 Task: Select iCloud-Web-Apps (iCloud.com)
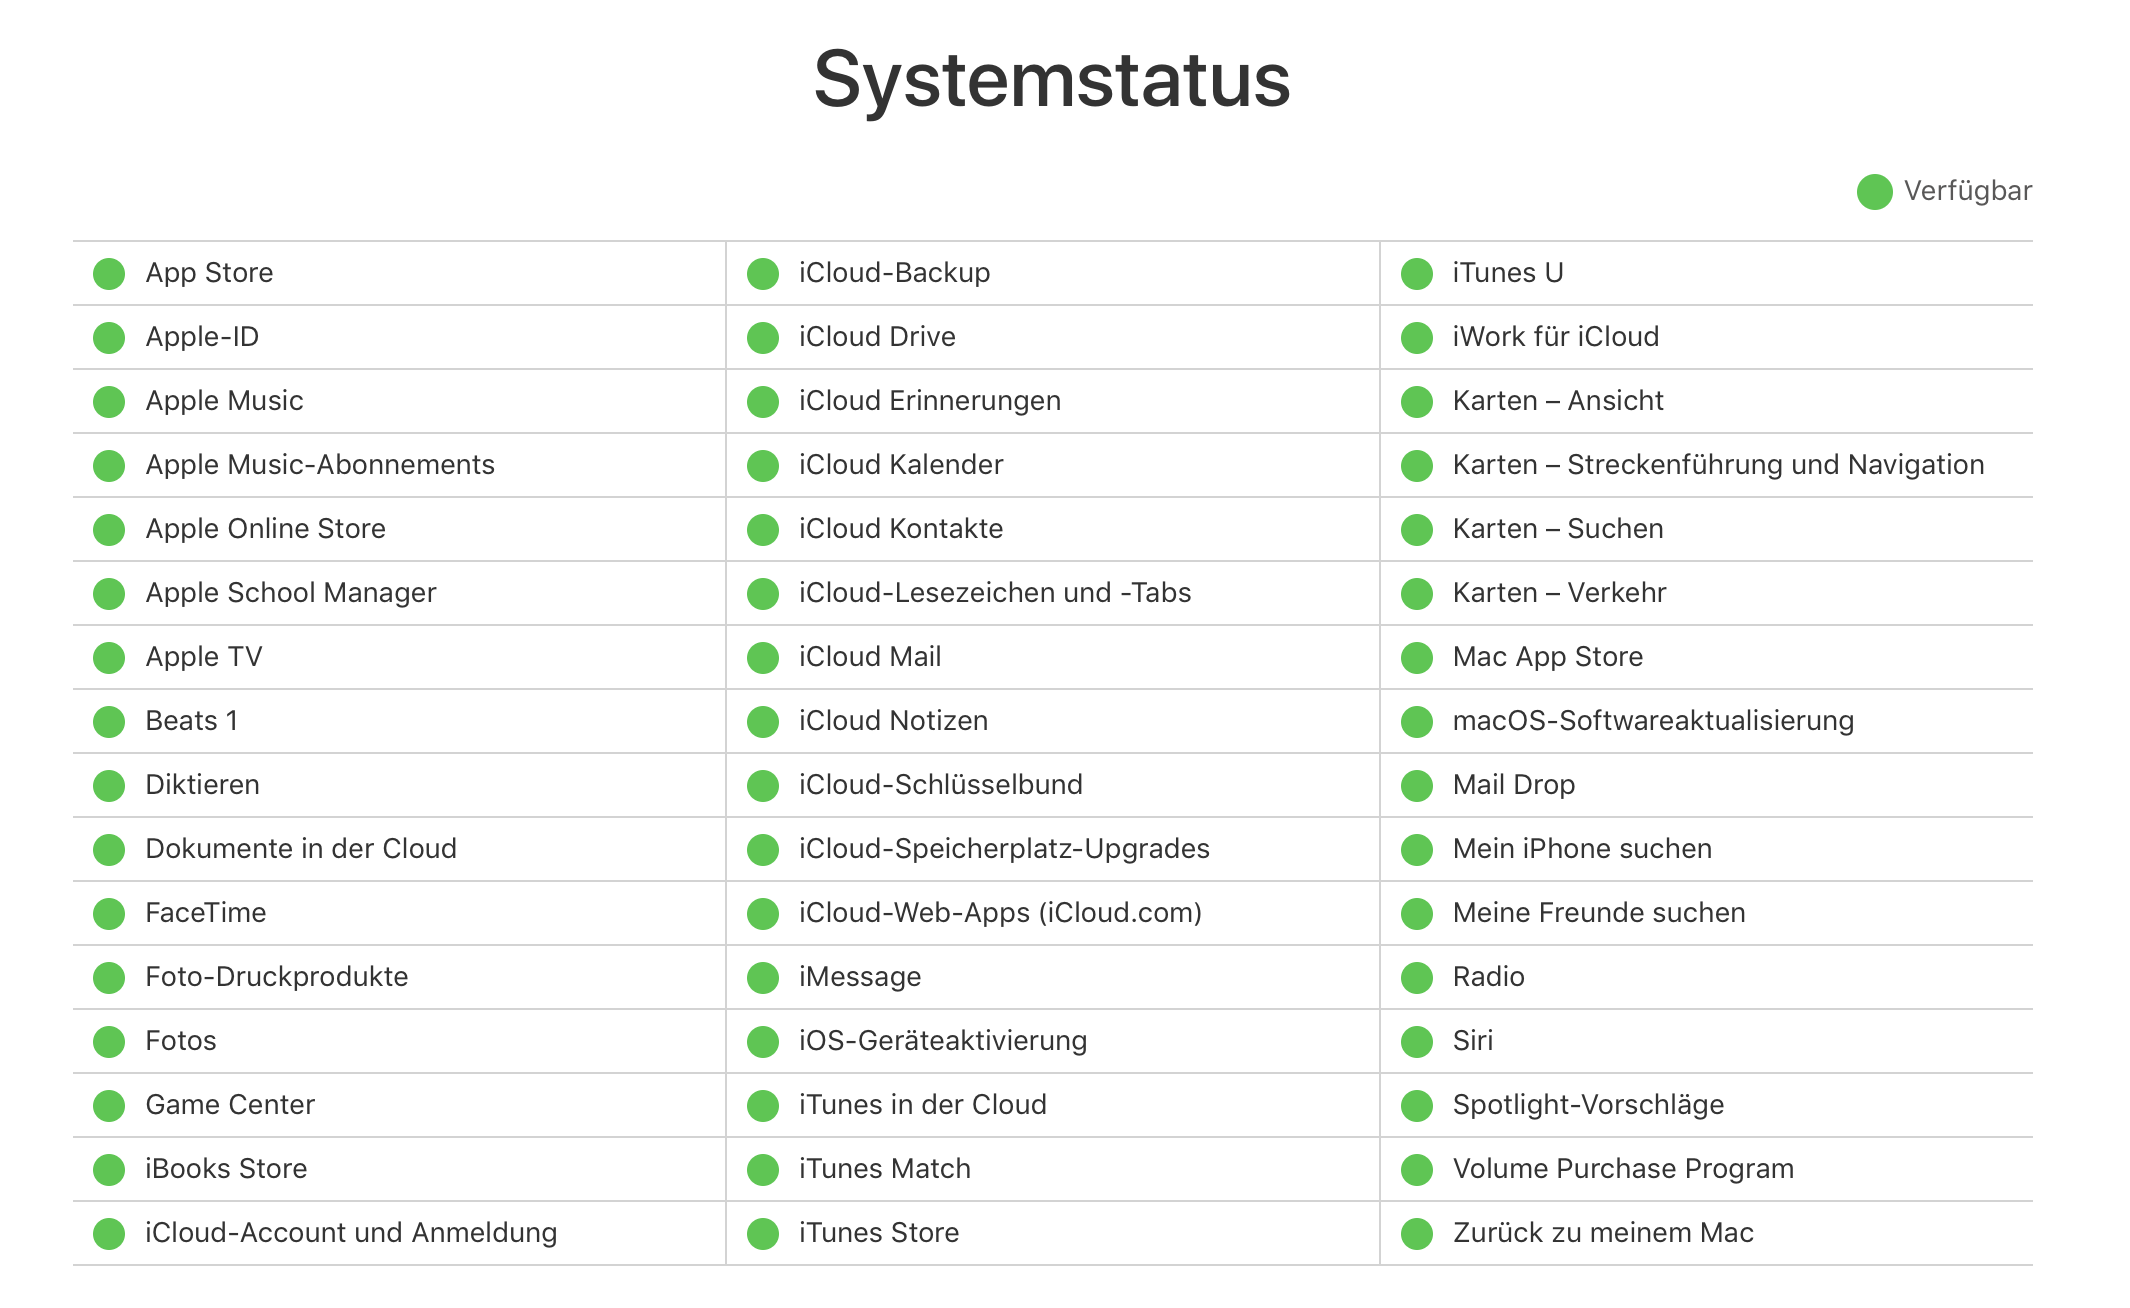[x=1000, y=913]
